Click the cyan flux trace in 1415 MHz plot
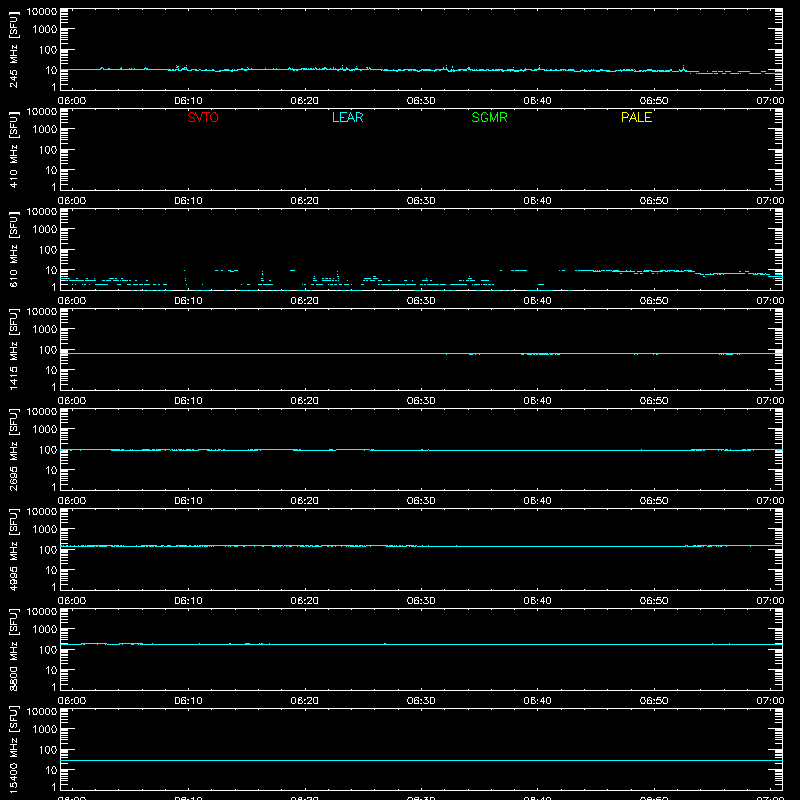800x800 pixels. pos(421,354)
